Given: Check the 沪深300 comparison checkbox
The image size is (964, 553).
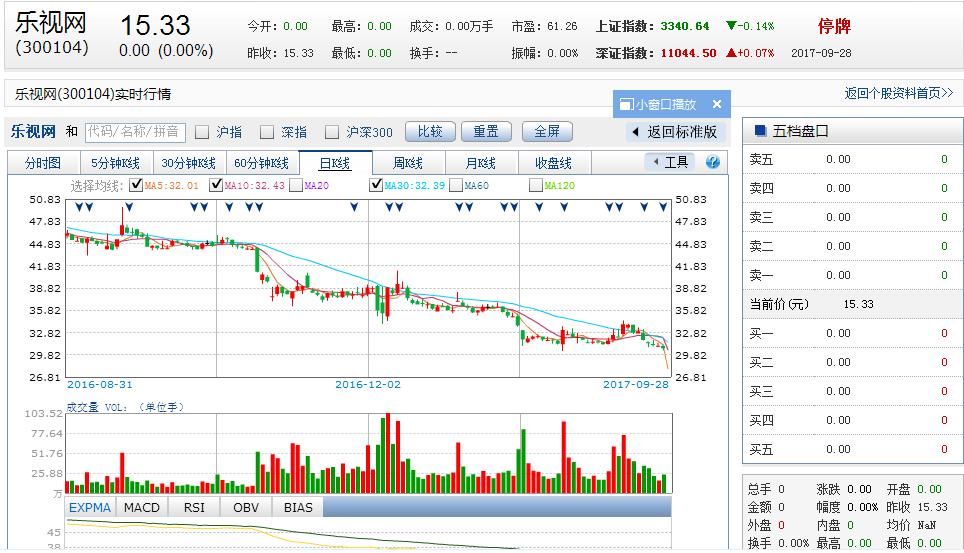Looking at the screenshot, I should (x=332, y=132).
